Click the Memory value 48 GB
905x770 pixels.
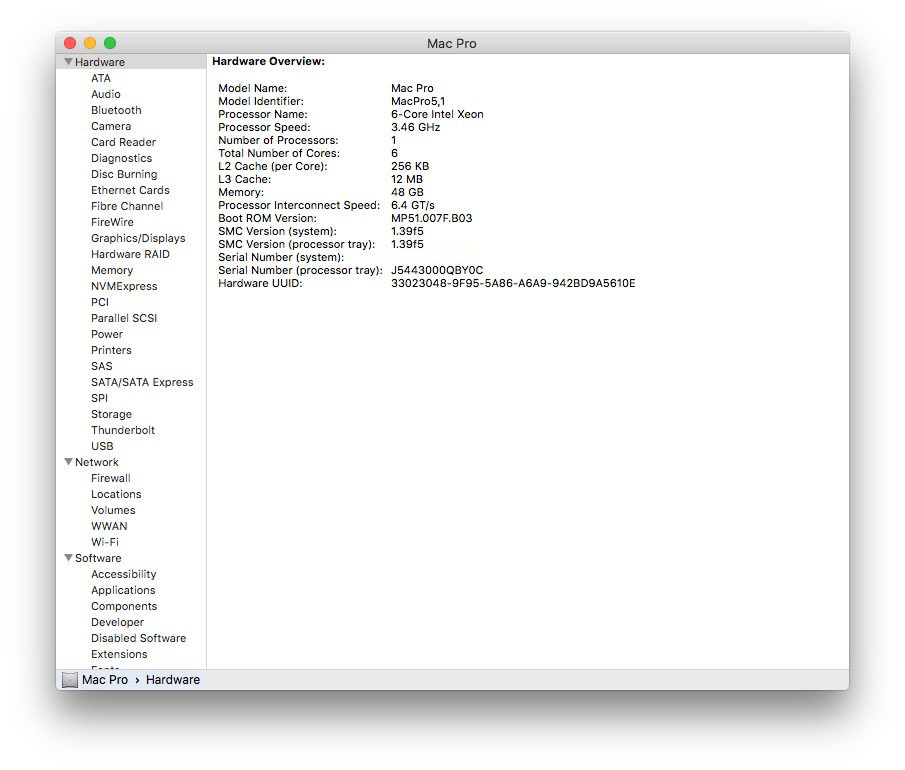(407, 192)
